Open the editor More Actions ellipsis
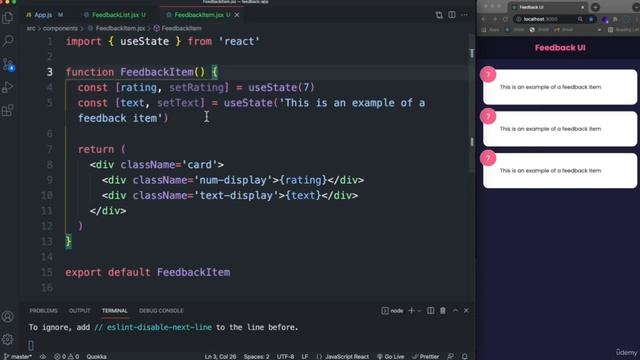The image size is (640, 360). (x=464, y=15)
